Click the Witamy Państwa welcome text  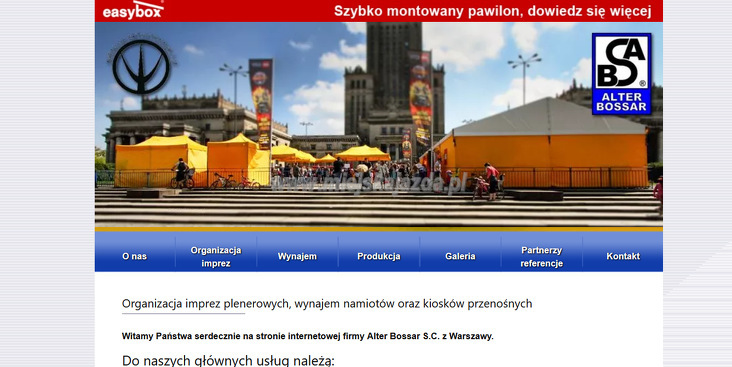pyautogui.click(x=307, y=336)
